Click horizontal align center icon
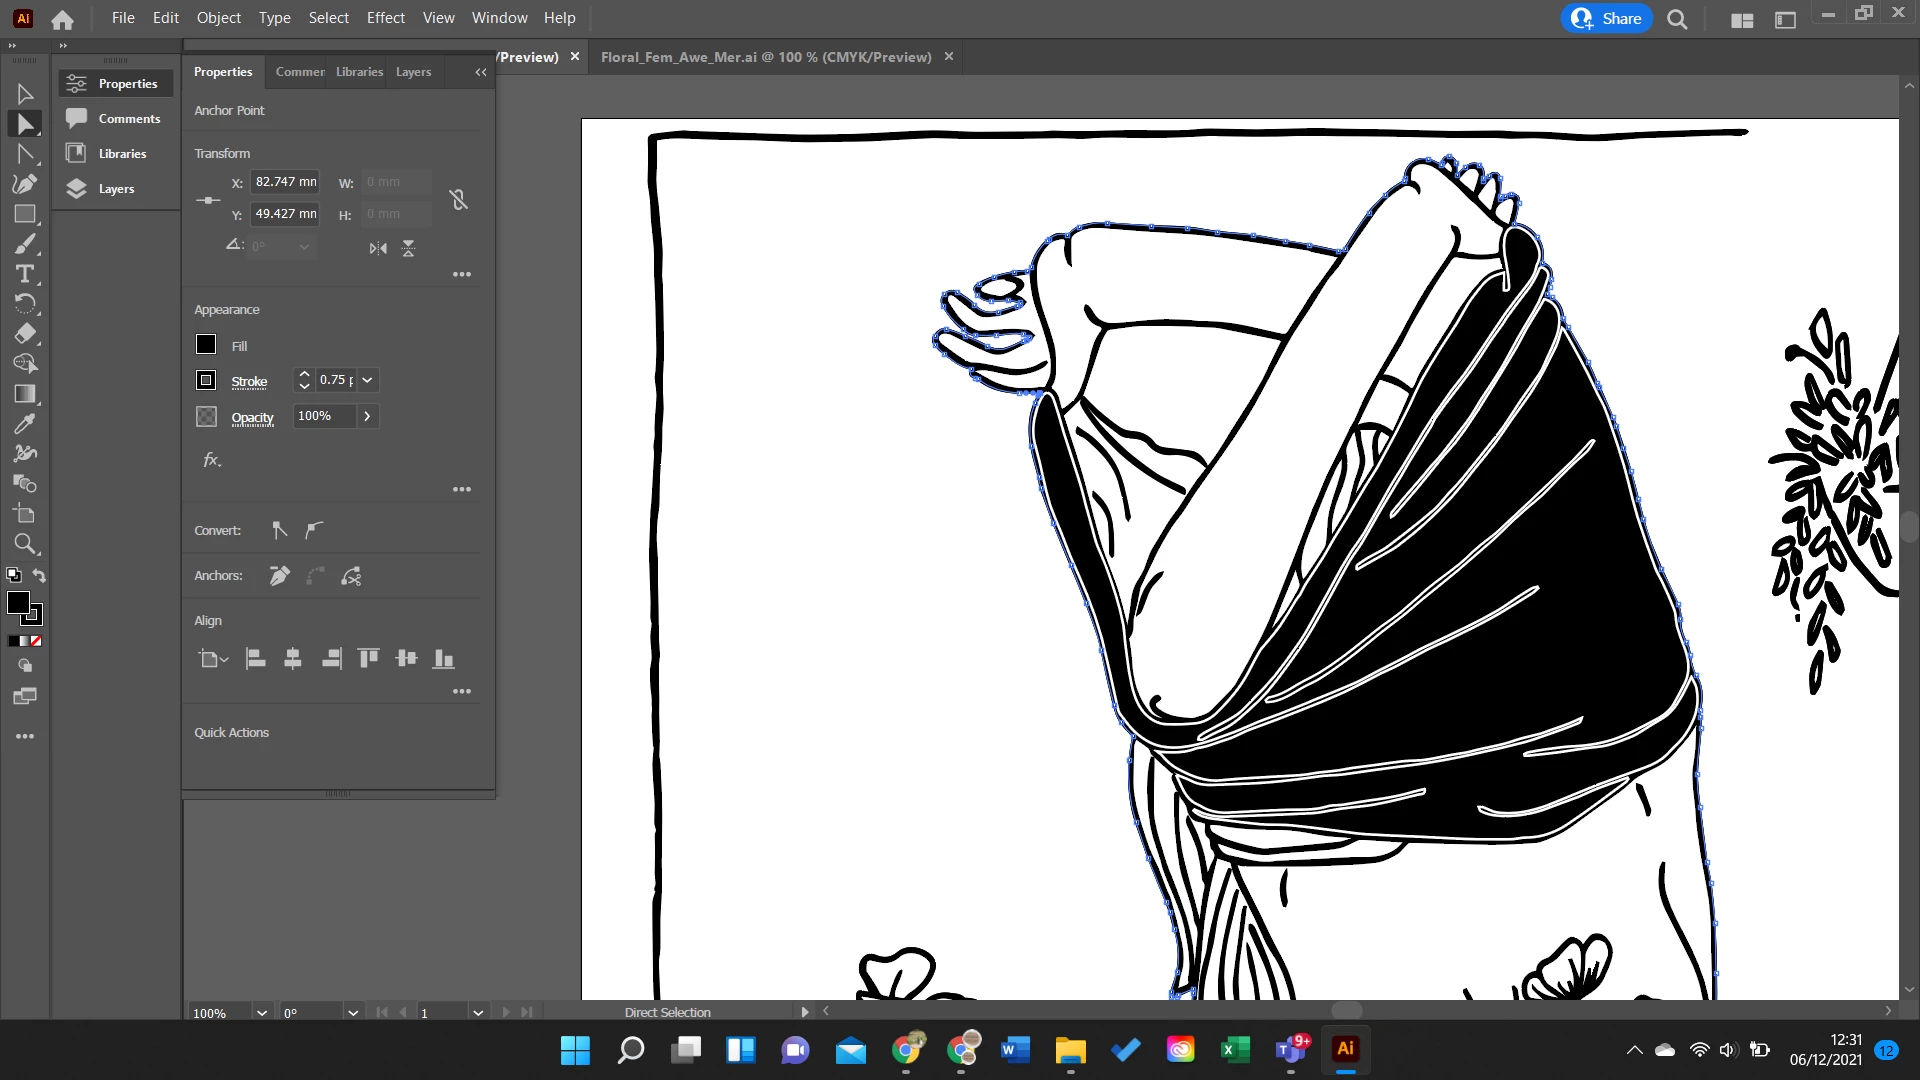The width and height of the screenshot is (1920, 1080). click(x=293, y=659)
